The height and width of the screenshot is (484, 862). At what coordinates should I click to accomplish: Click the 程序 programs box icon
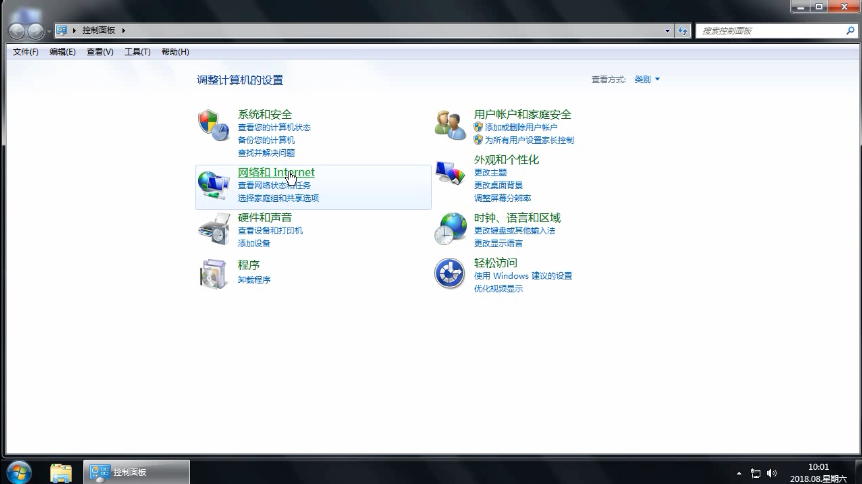[213, 273]
